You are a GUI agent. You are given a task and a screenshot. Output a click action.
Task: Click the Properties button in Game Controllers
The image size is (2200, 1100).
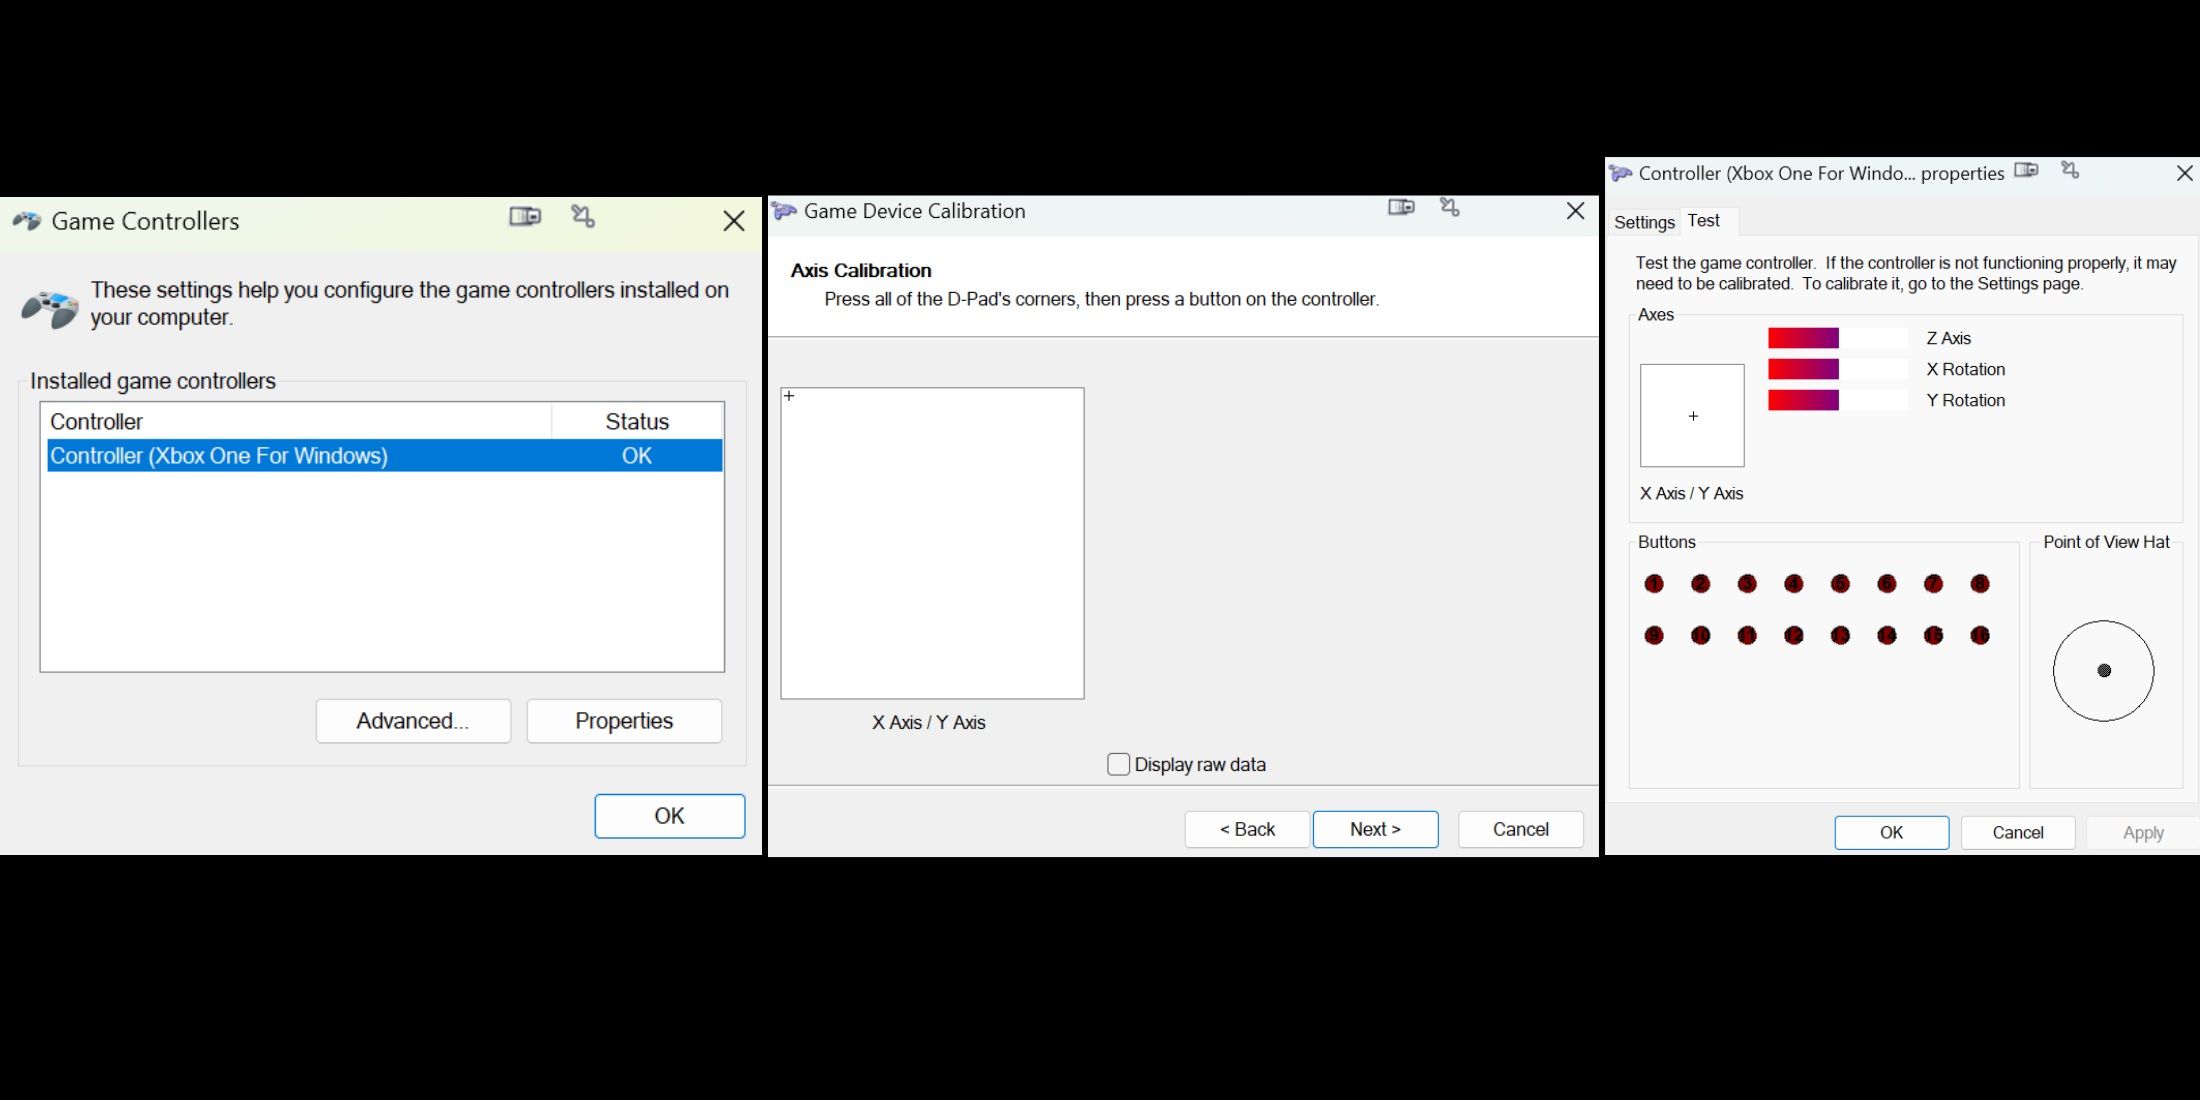click(623, 720)
